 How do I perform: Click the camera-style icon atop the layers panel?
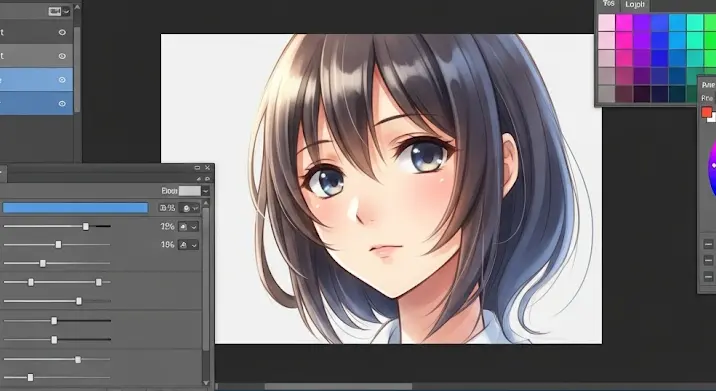pyautogui.click(x=55, y=11)
